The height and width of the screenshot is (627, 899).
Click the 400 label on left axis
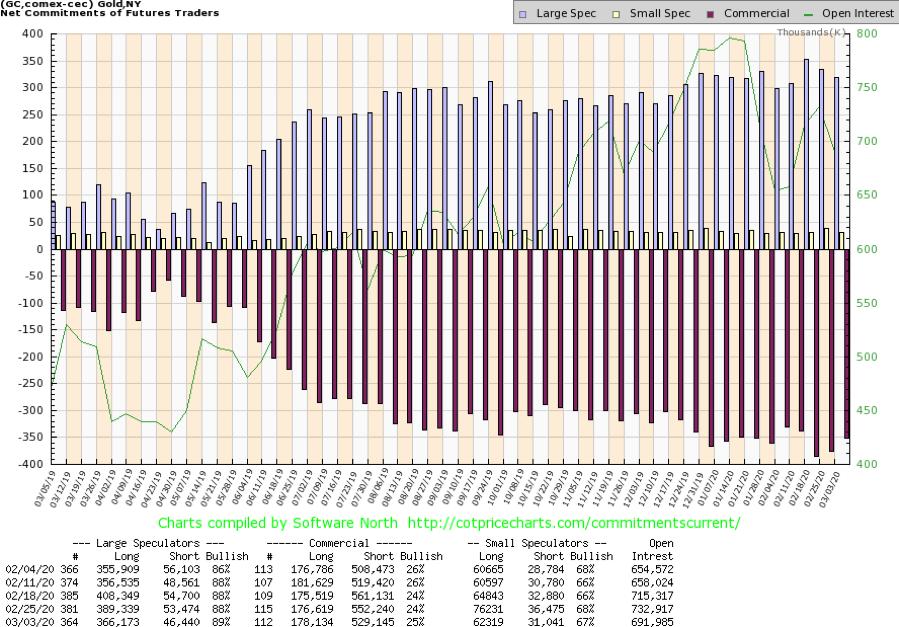pos(30,34)
